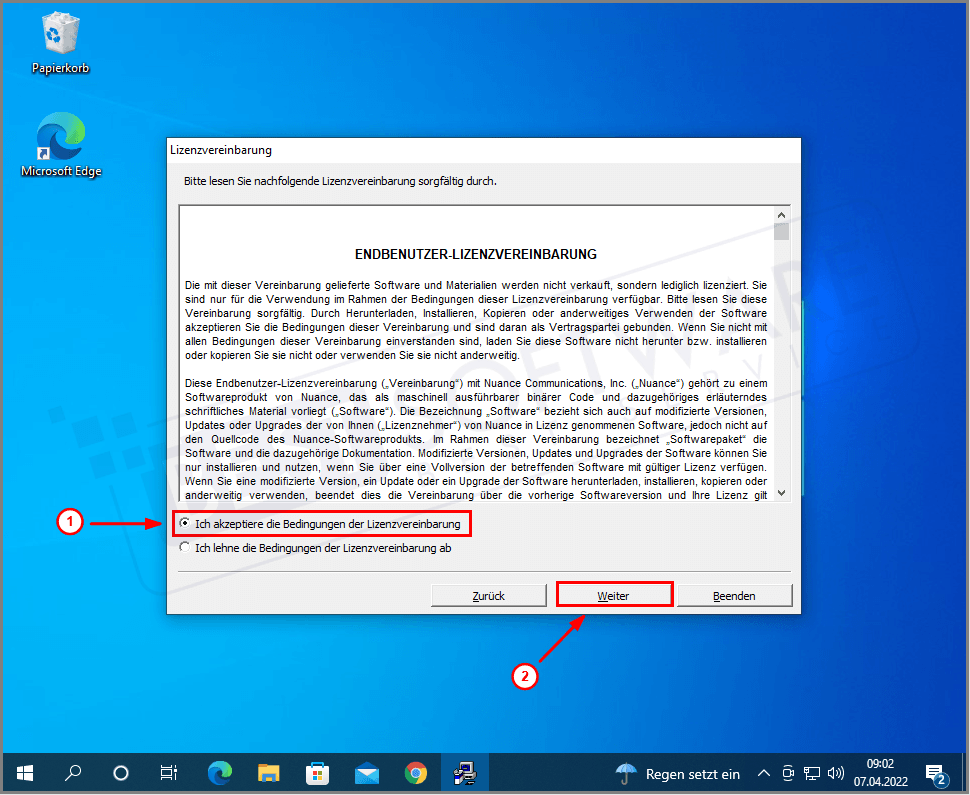Show hidden system tray icons chevron
This screenshot has height=795, width=970.
point(764,773)
